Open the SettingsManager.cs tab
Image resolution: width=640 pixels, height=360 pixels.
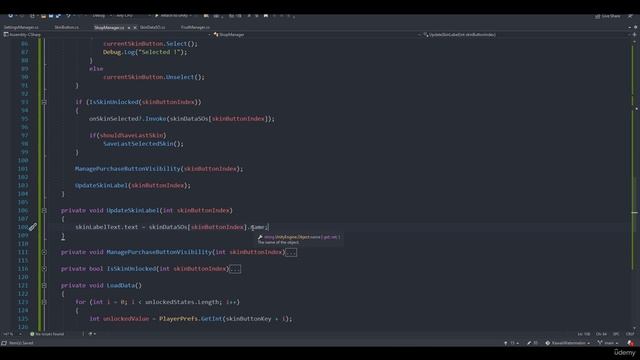(x=21, y=27)
